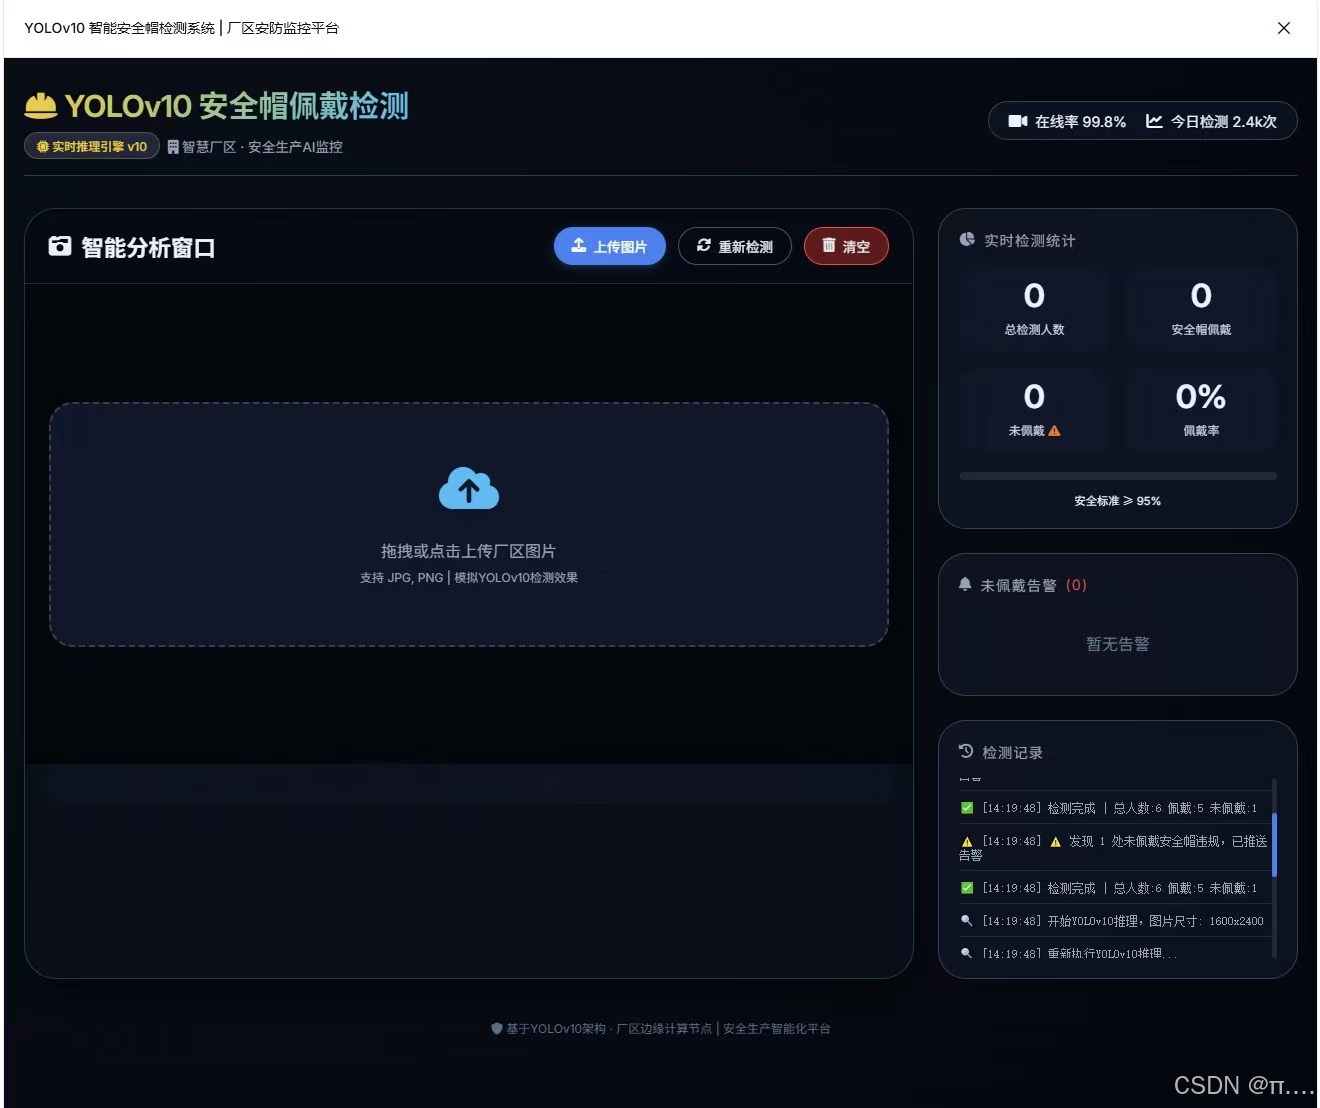Click the 安全标准 ≥ 95% label

[1118, 501]
